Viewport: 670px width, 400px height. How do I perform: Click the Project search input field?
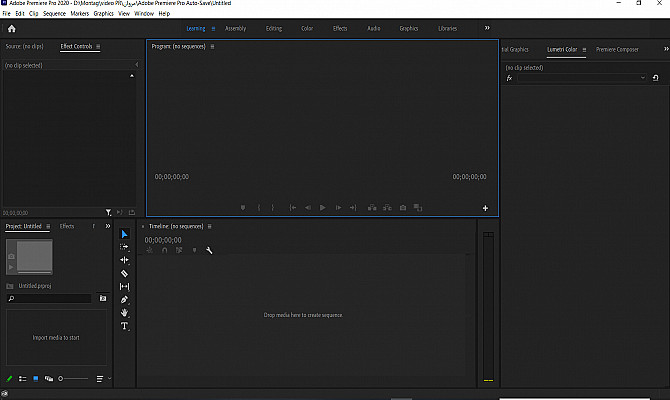tap(50, 298)
